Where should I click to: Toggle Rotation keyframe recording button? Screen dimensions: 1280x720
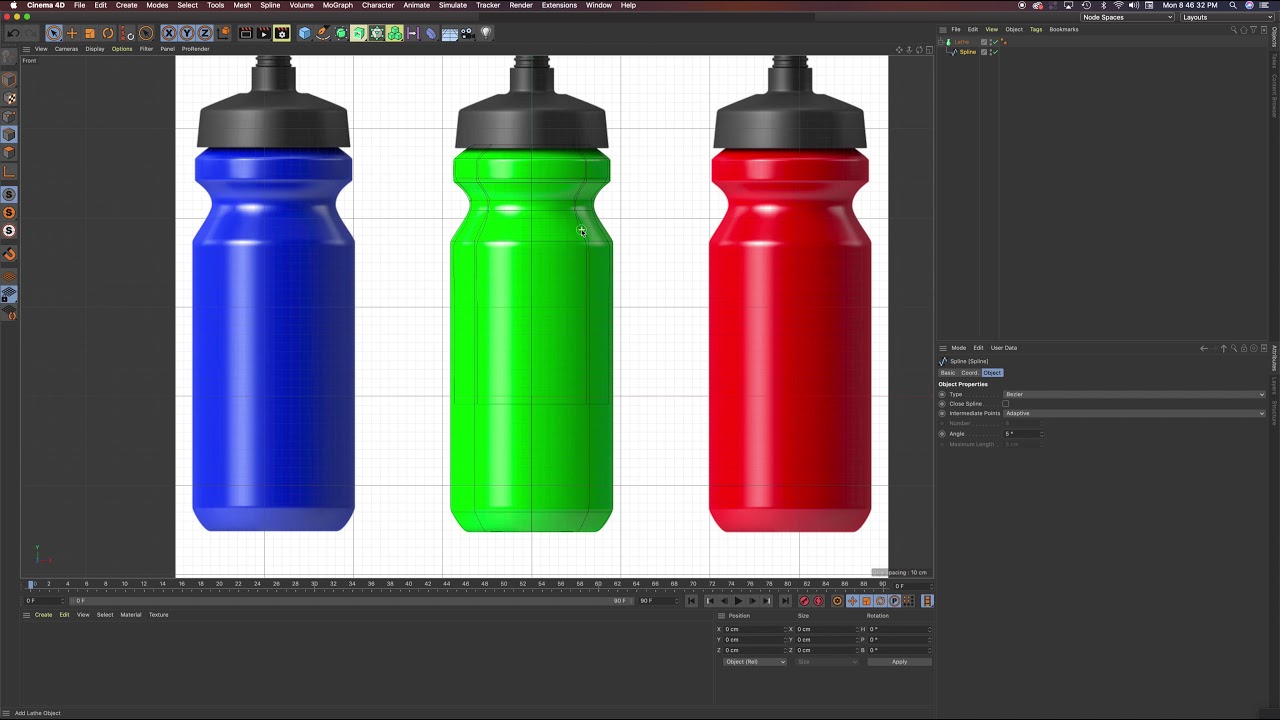pyautogui.click(x=880, y=601)
